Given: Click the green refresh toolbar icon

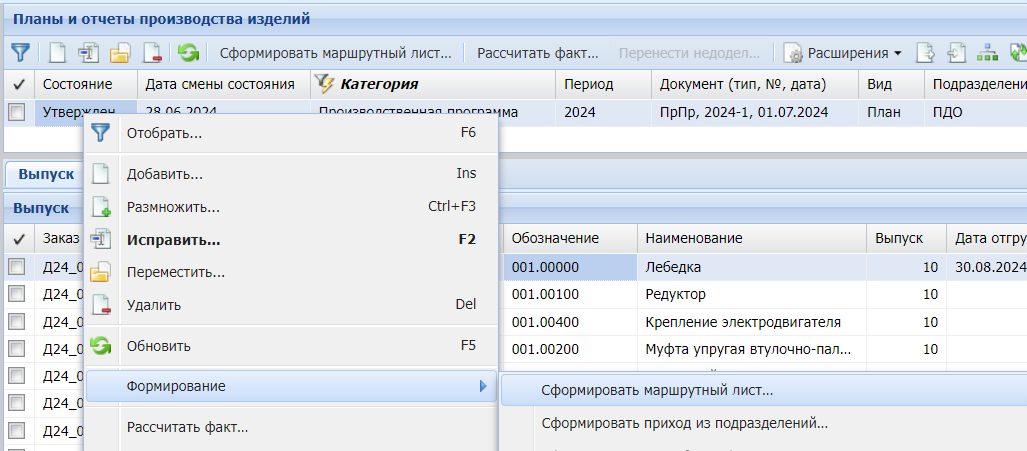Looking at the screenshot, I should (x=188, y=52).
